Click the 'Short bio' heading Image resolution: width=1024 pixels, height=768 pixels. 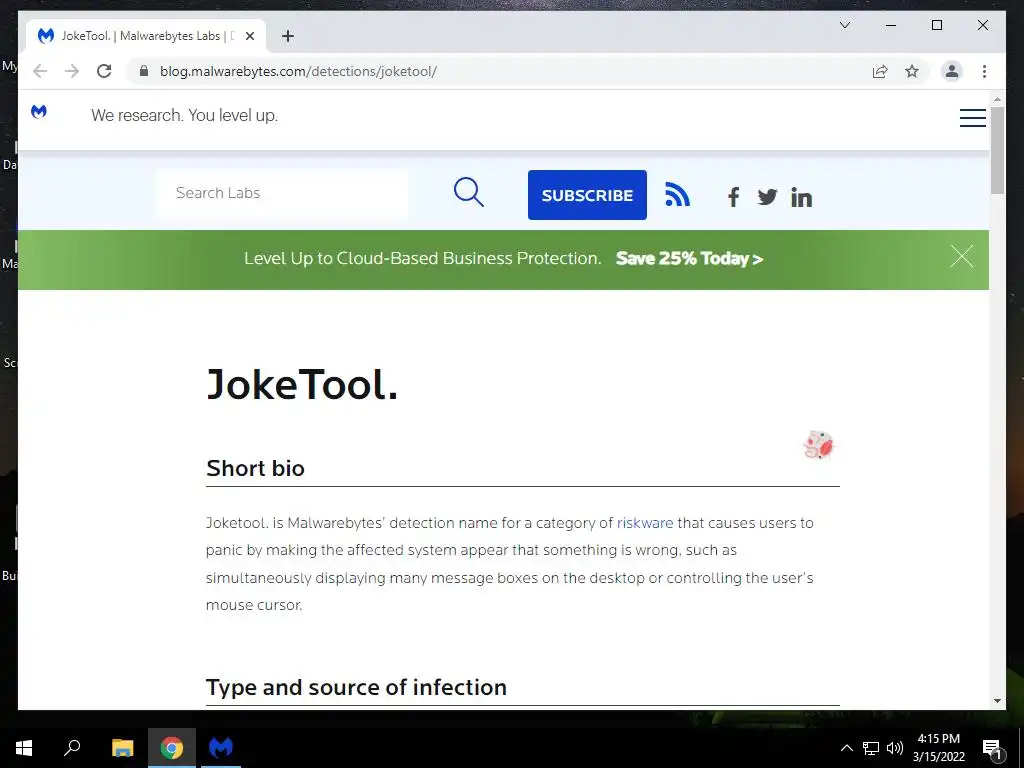(x=255, y=468)
